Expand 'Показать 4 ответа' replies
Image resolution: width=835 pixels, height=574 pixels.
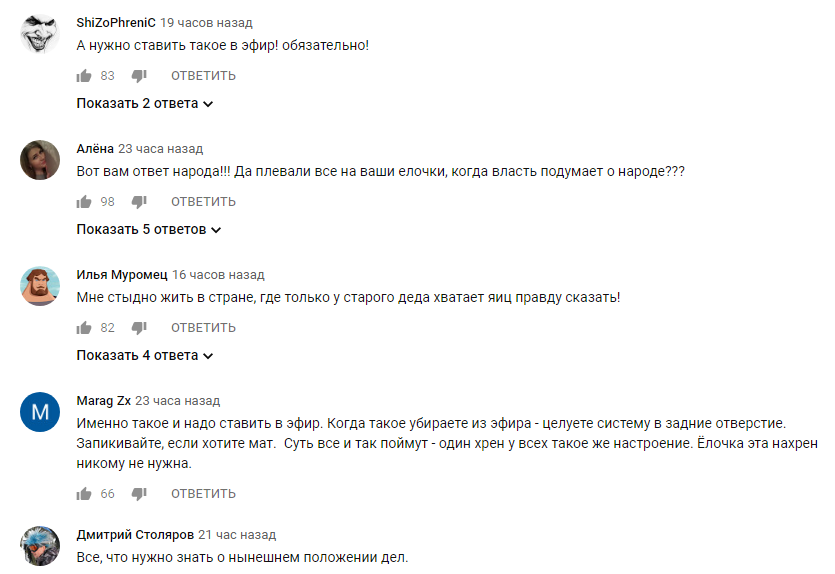pyautogui.click(x=145, y=355)
